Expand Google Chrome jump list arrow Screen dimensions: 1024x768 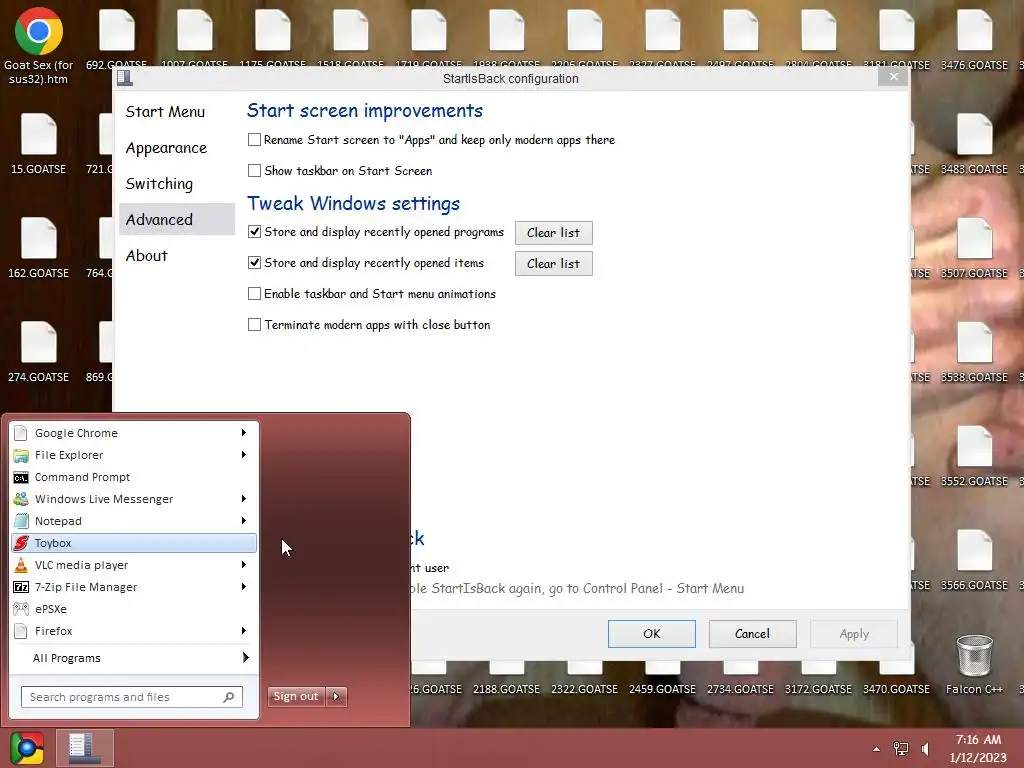[x=244, y=432]
